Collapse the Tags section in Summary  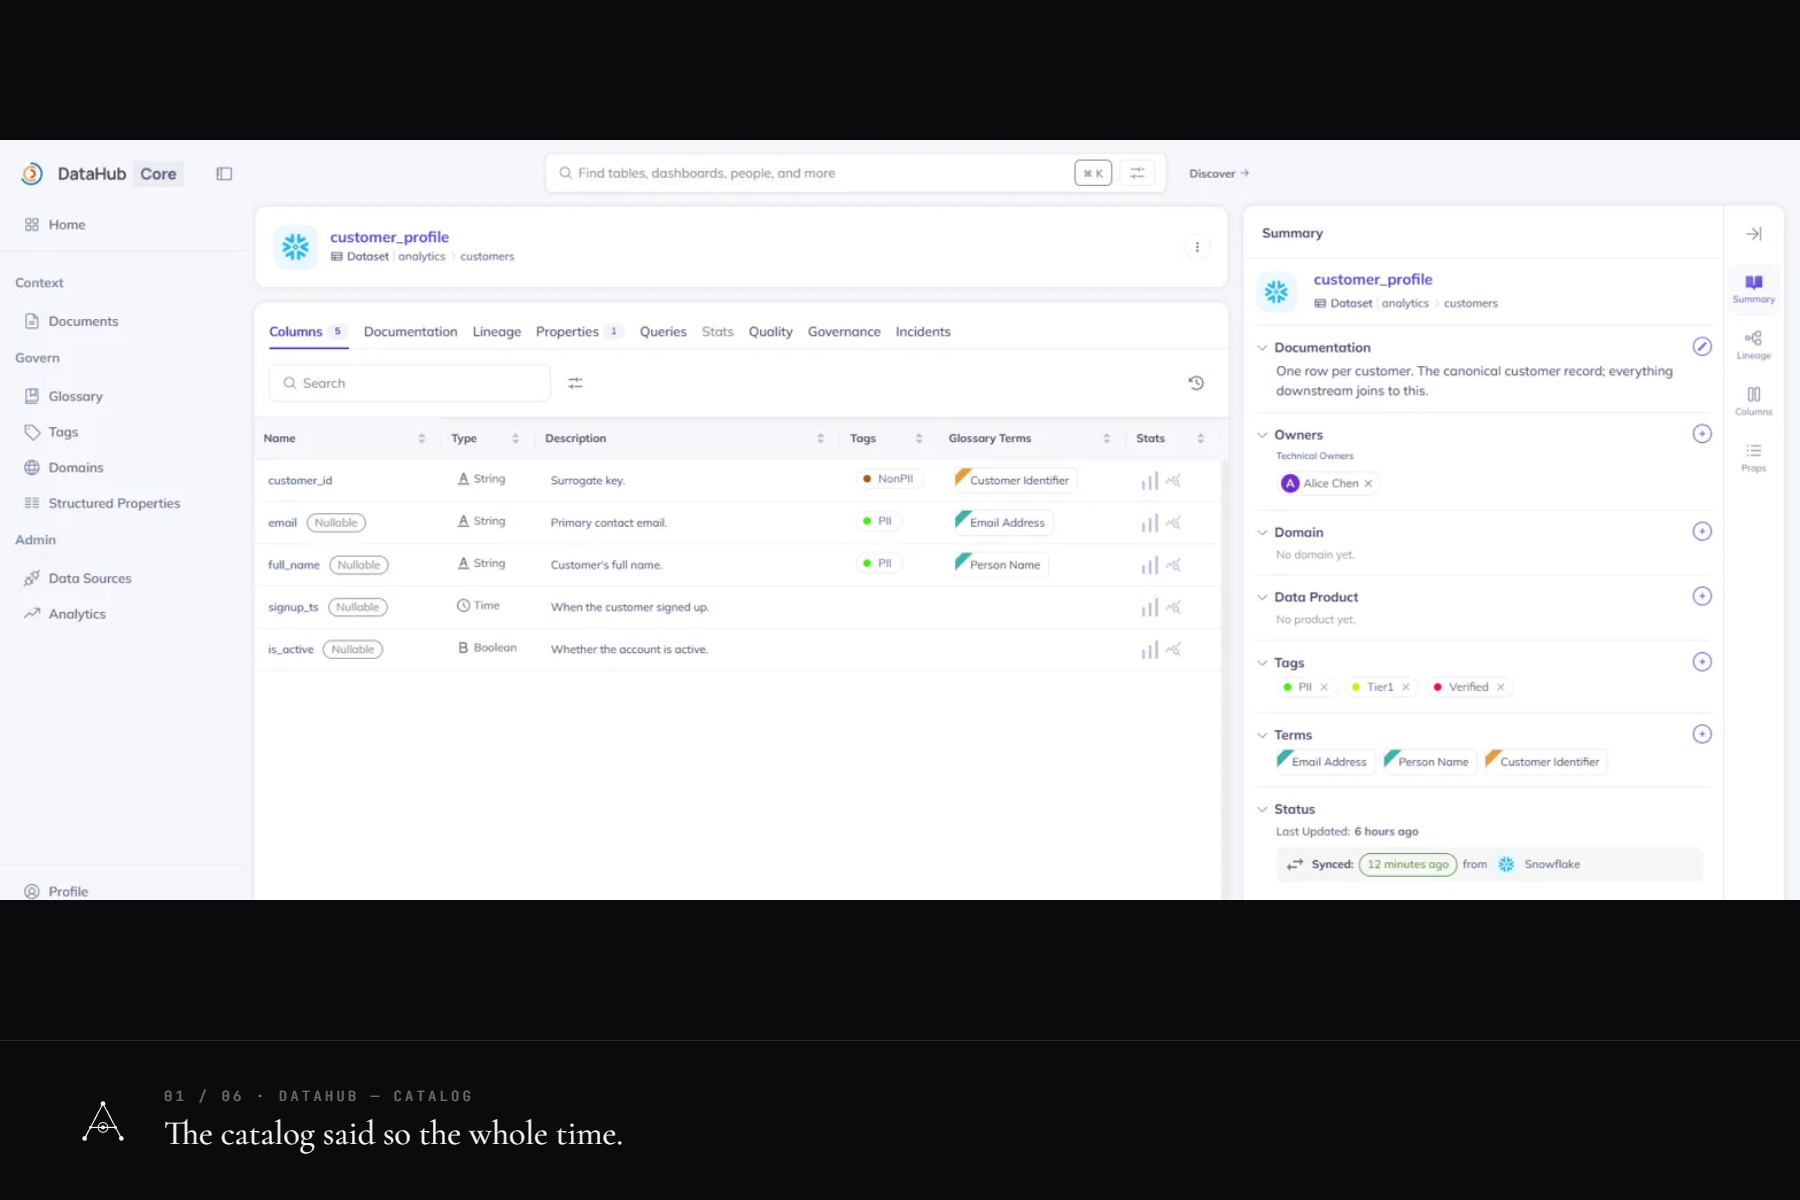[x=1262, y=663]
